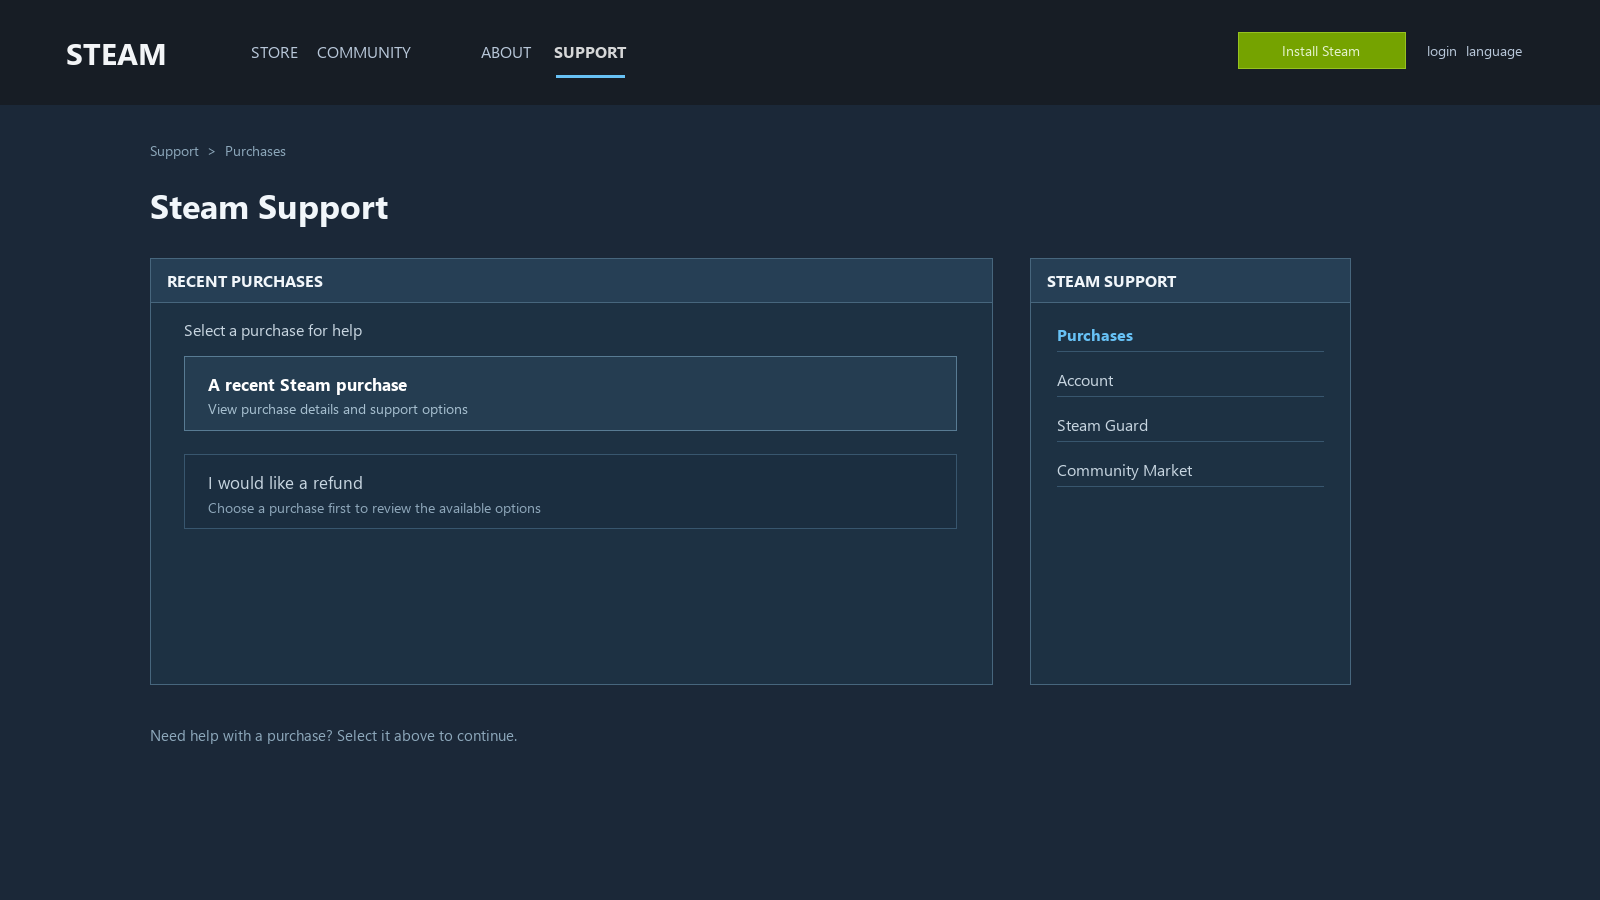The height and width of the screenshot is (900, 1600).
Task: Click the green Install Steam button
Action: click(1321, 51)
